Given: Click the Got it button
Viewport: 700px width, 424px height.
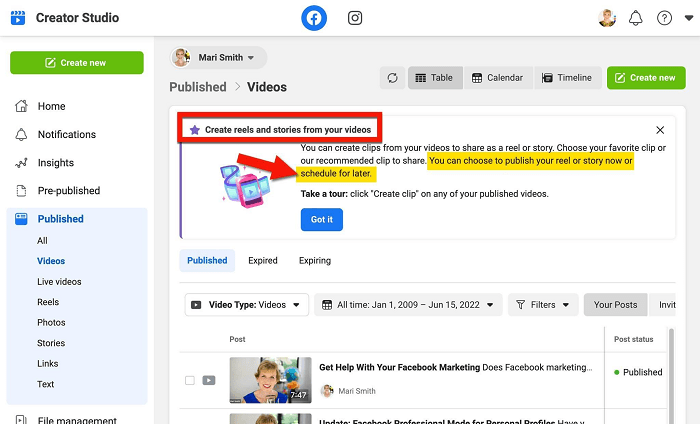Looking at the screenshot, I should coord(321,219).
